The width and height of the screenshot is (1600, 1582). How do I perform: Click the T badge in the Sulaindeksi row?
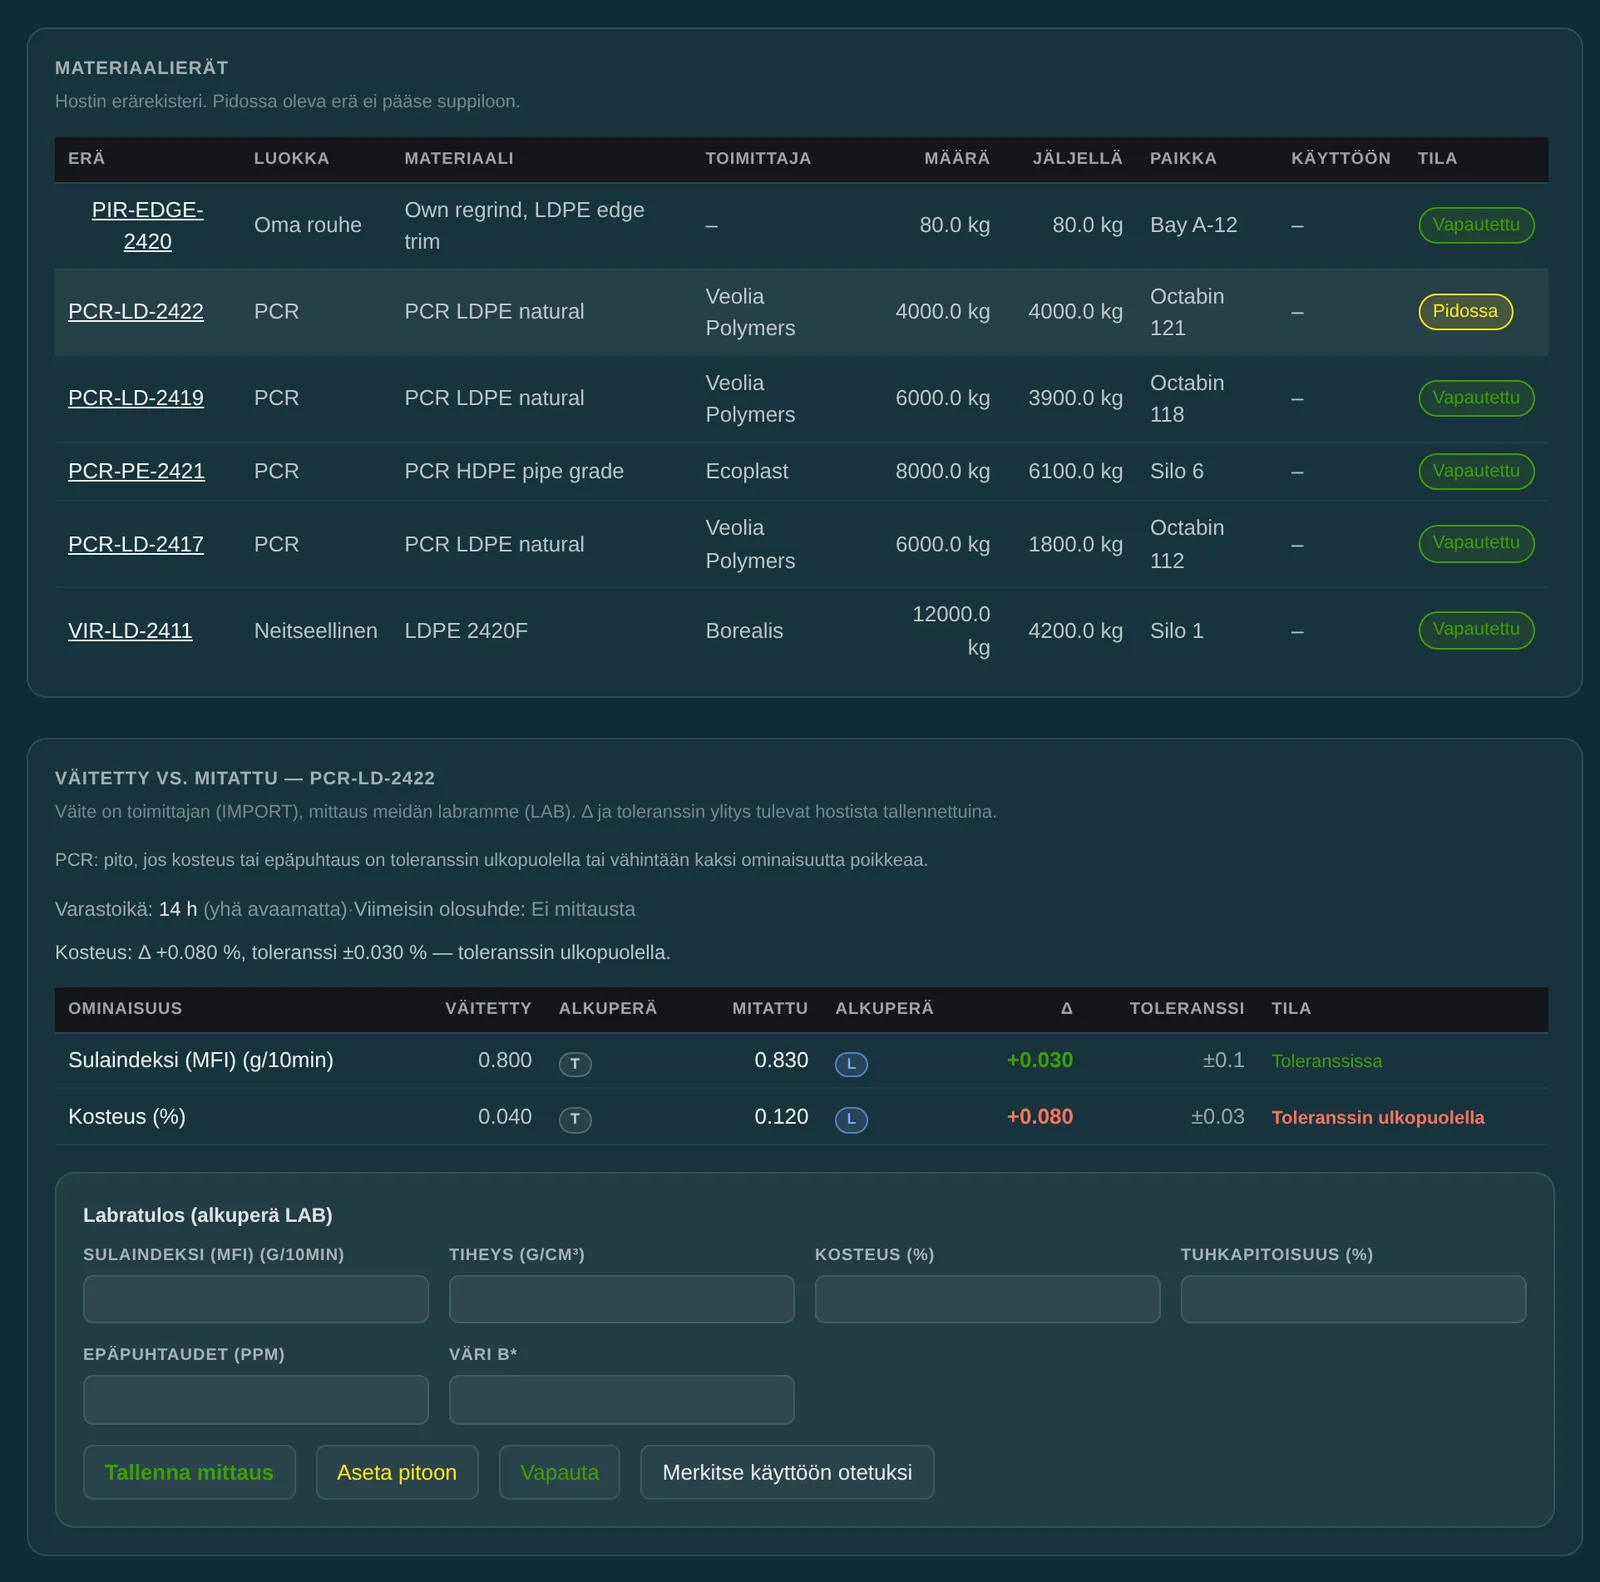coord(575,1064)
